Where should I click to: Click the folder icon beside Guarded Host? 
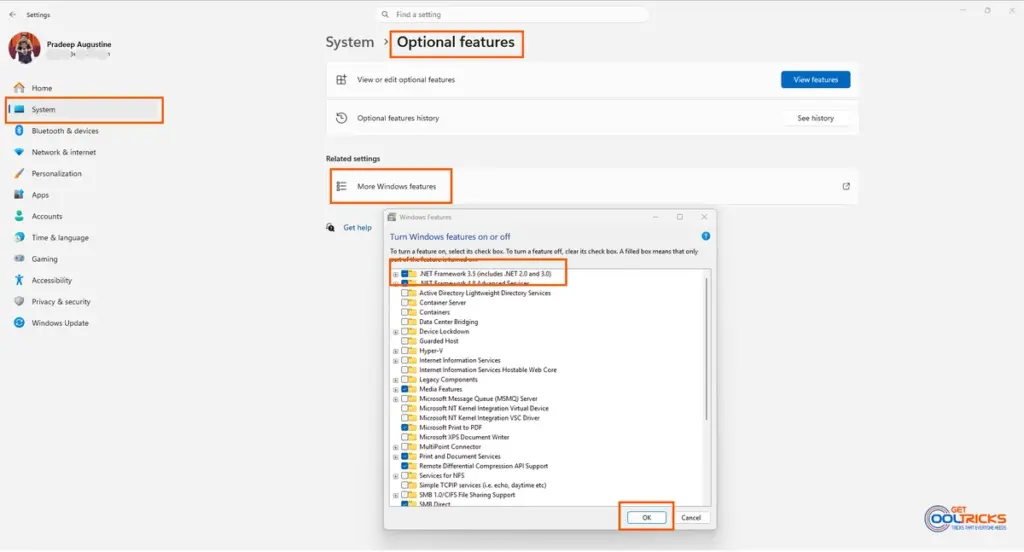pyautogui.click(x=413, y=341)
